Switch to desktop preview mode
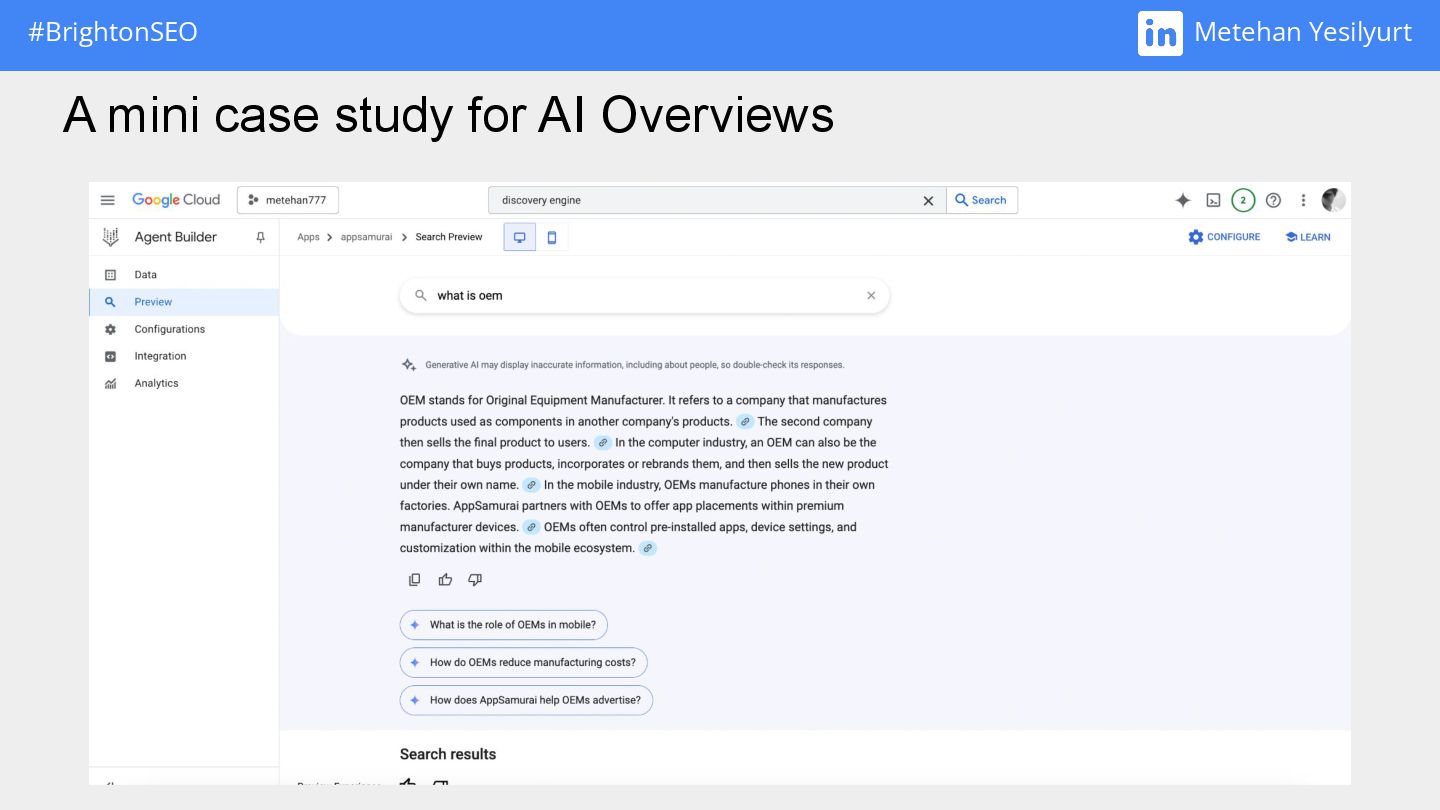The image size is (1440, 810). (519, 237)
